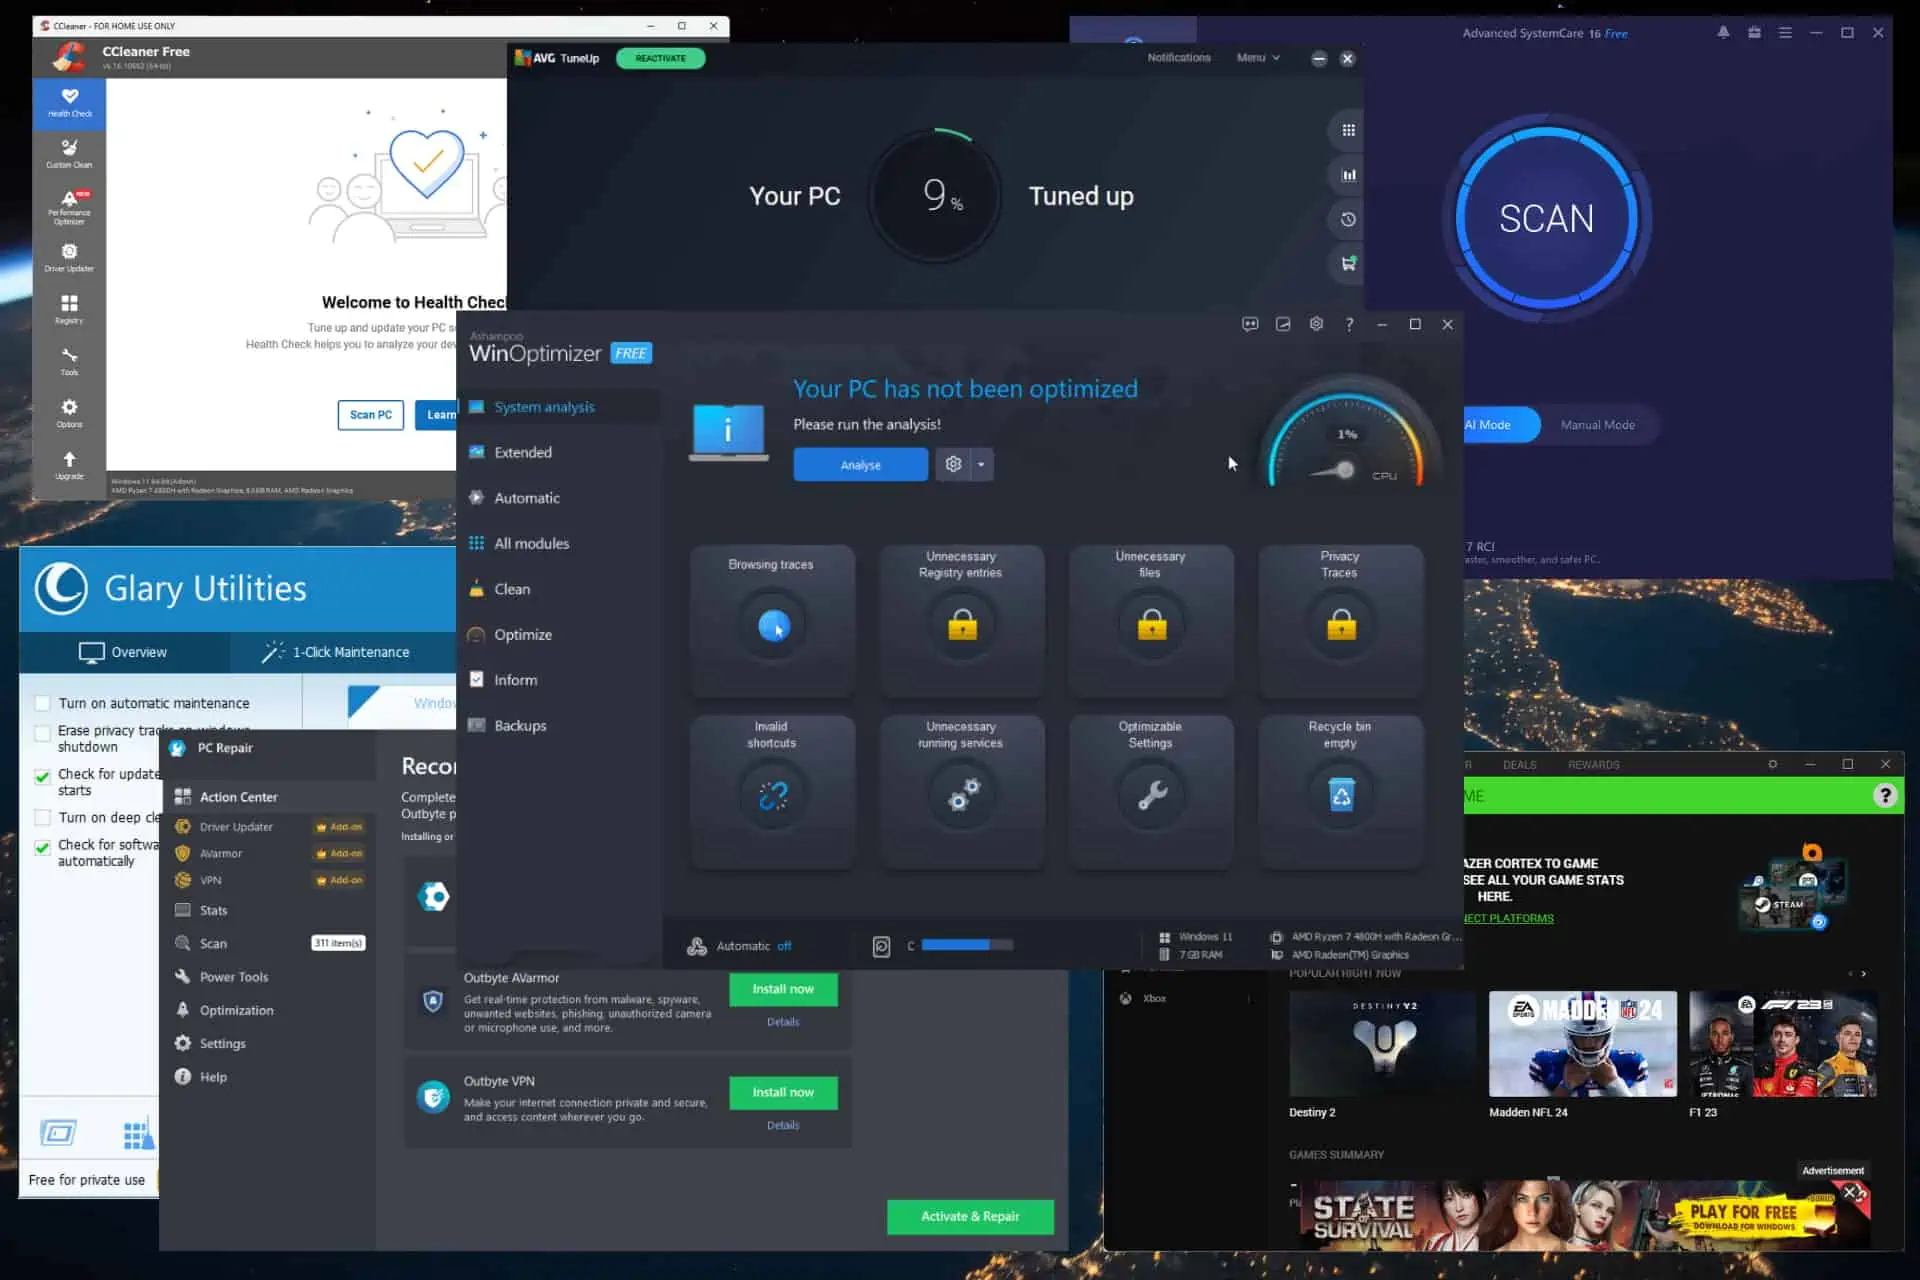
Task: Select the Extended menu item in WinOptimizer
Action: (521, 451)
